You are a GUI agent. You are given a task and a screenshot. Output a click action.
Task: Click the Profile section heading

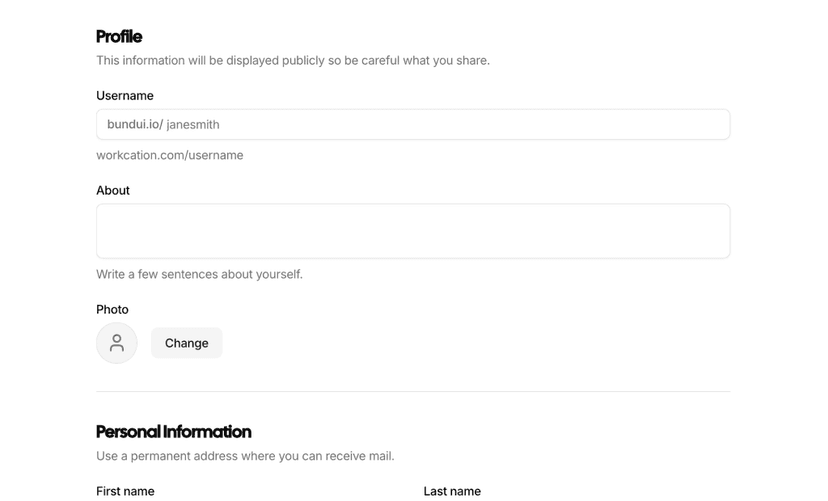[119, 37]
